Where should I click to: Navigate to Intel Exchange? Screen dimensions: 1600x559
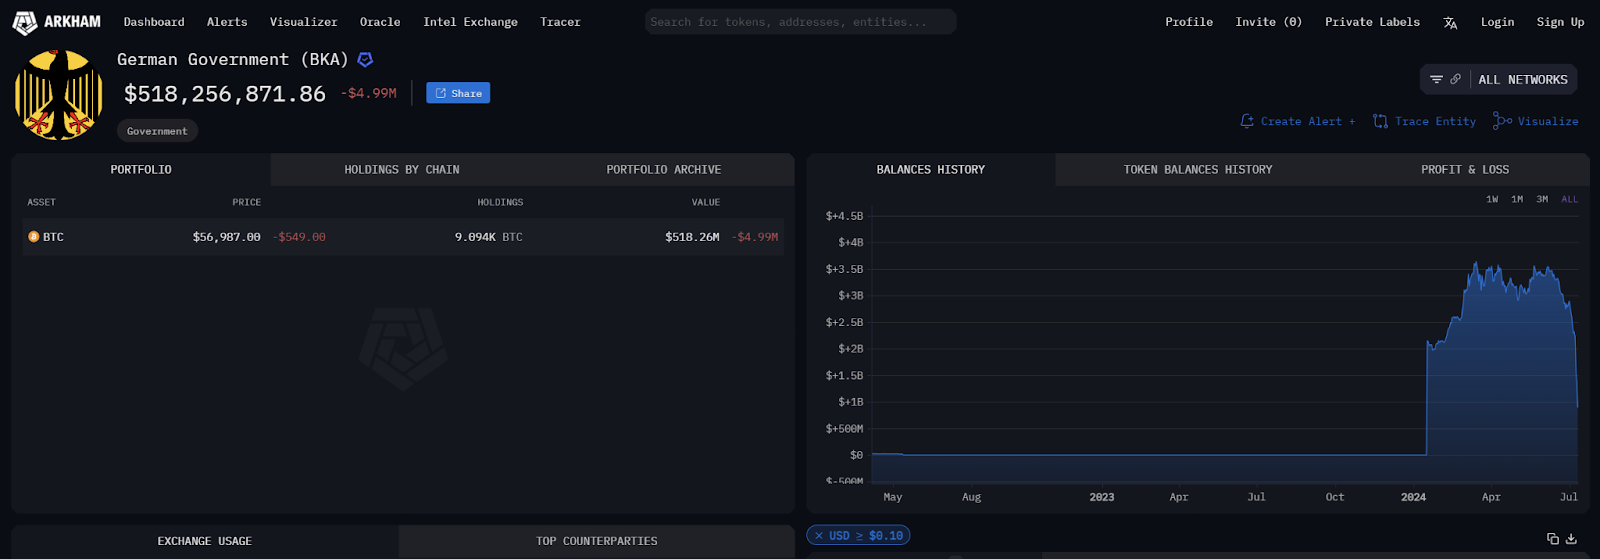[470, 22]
